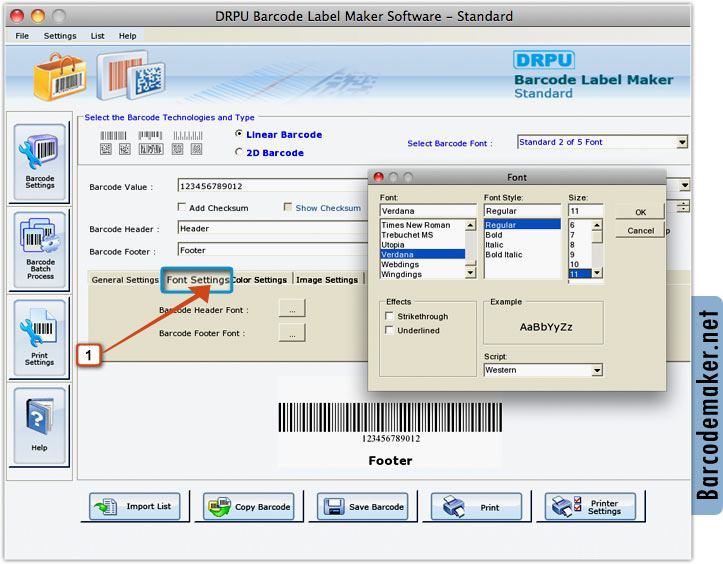
Task: Switch to the Color Settings tab
Action: tap(261, 279)
